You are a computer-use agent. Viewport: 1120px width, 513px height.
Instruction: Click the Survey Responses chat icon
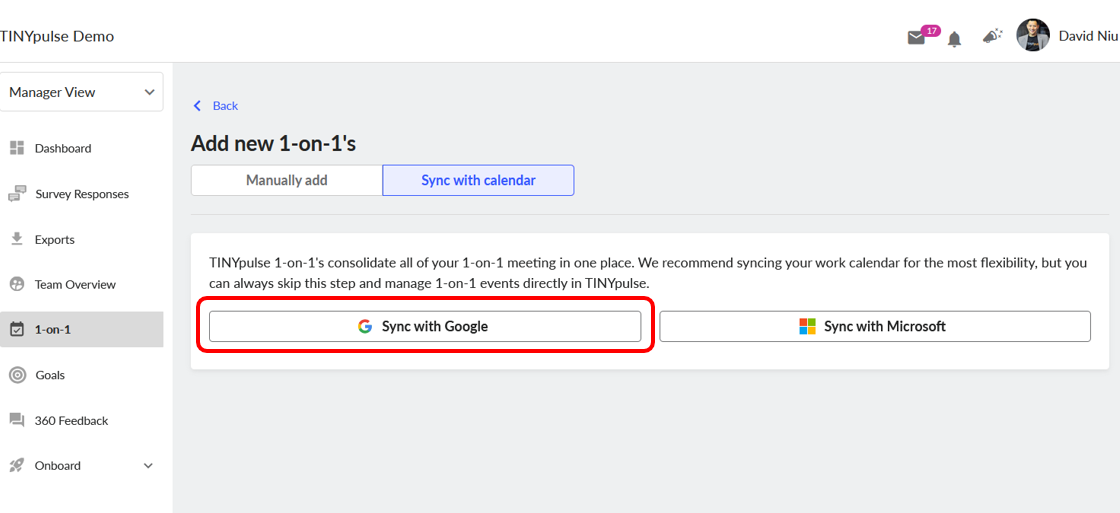pyautogui.click(x=17, y=194)
